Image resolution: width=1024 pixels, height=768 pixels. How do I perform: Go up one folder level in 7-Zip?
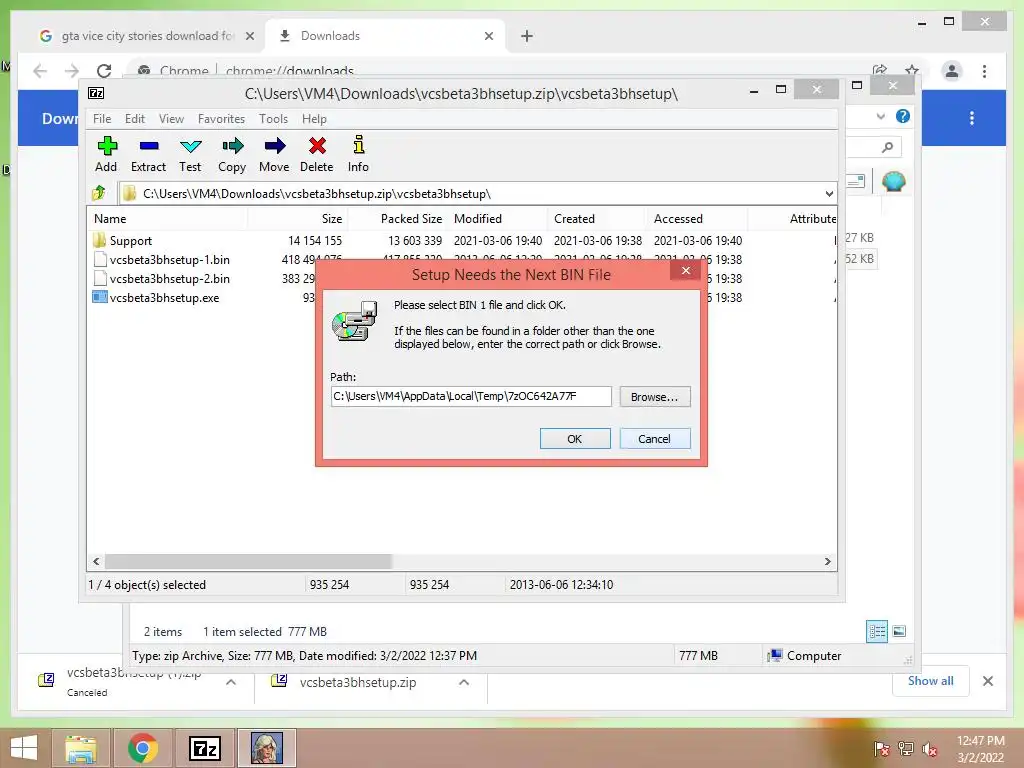click(99, 193)
